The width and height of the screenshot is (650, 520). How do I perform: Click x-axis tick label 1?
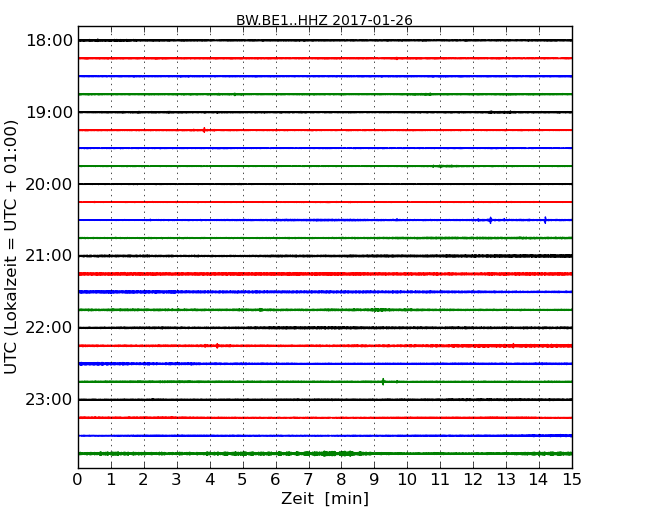111,480
